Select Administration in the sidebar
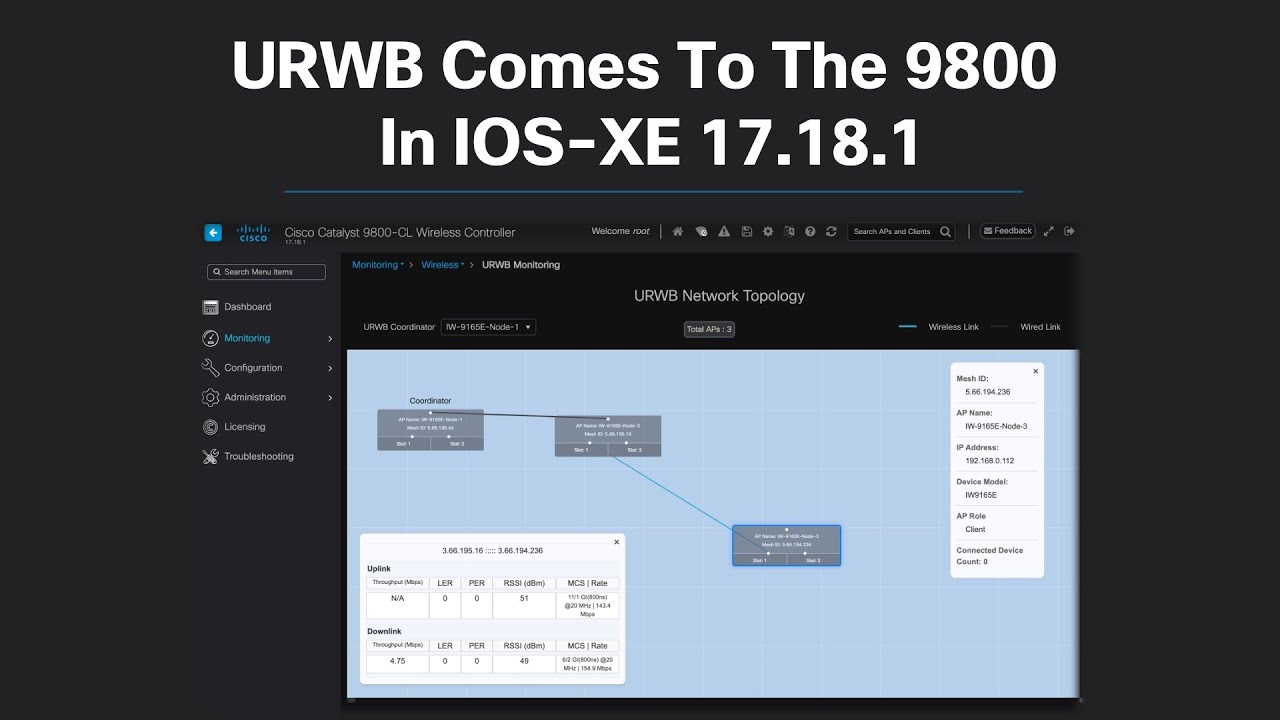This screenshot has width=1280, height=720. (x=255, y=397)
